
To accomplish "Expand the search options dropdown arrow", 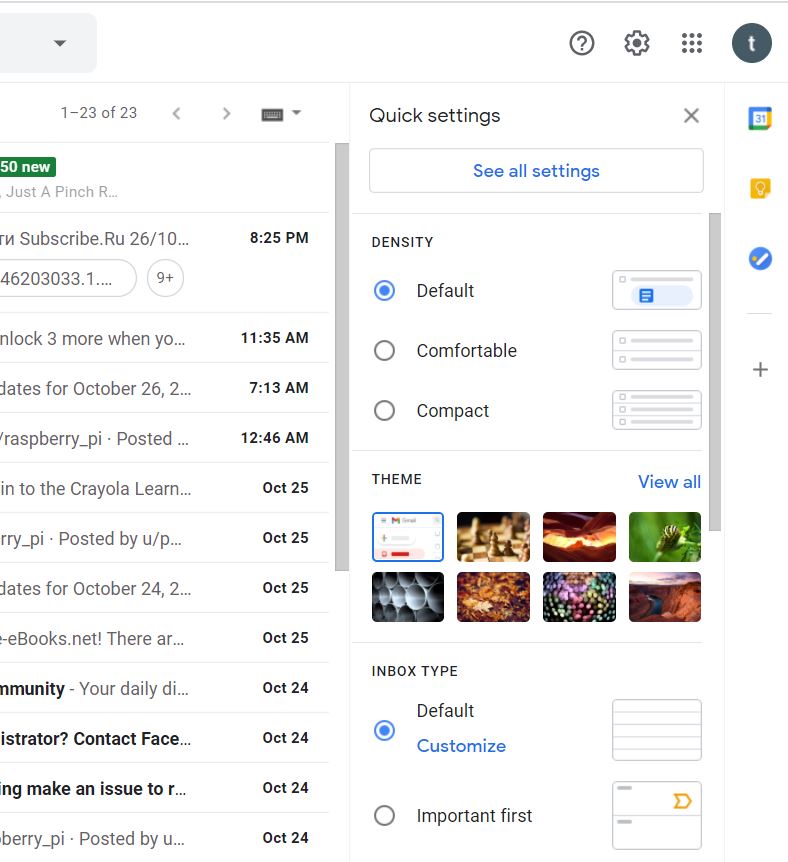I will (60, 43).
